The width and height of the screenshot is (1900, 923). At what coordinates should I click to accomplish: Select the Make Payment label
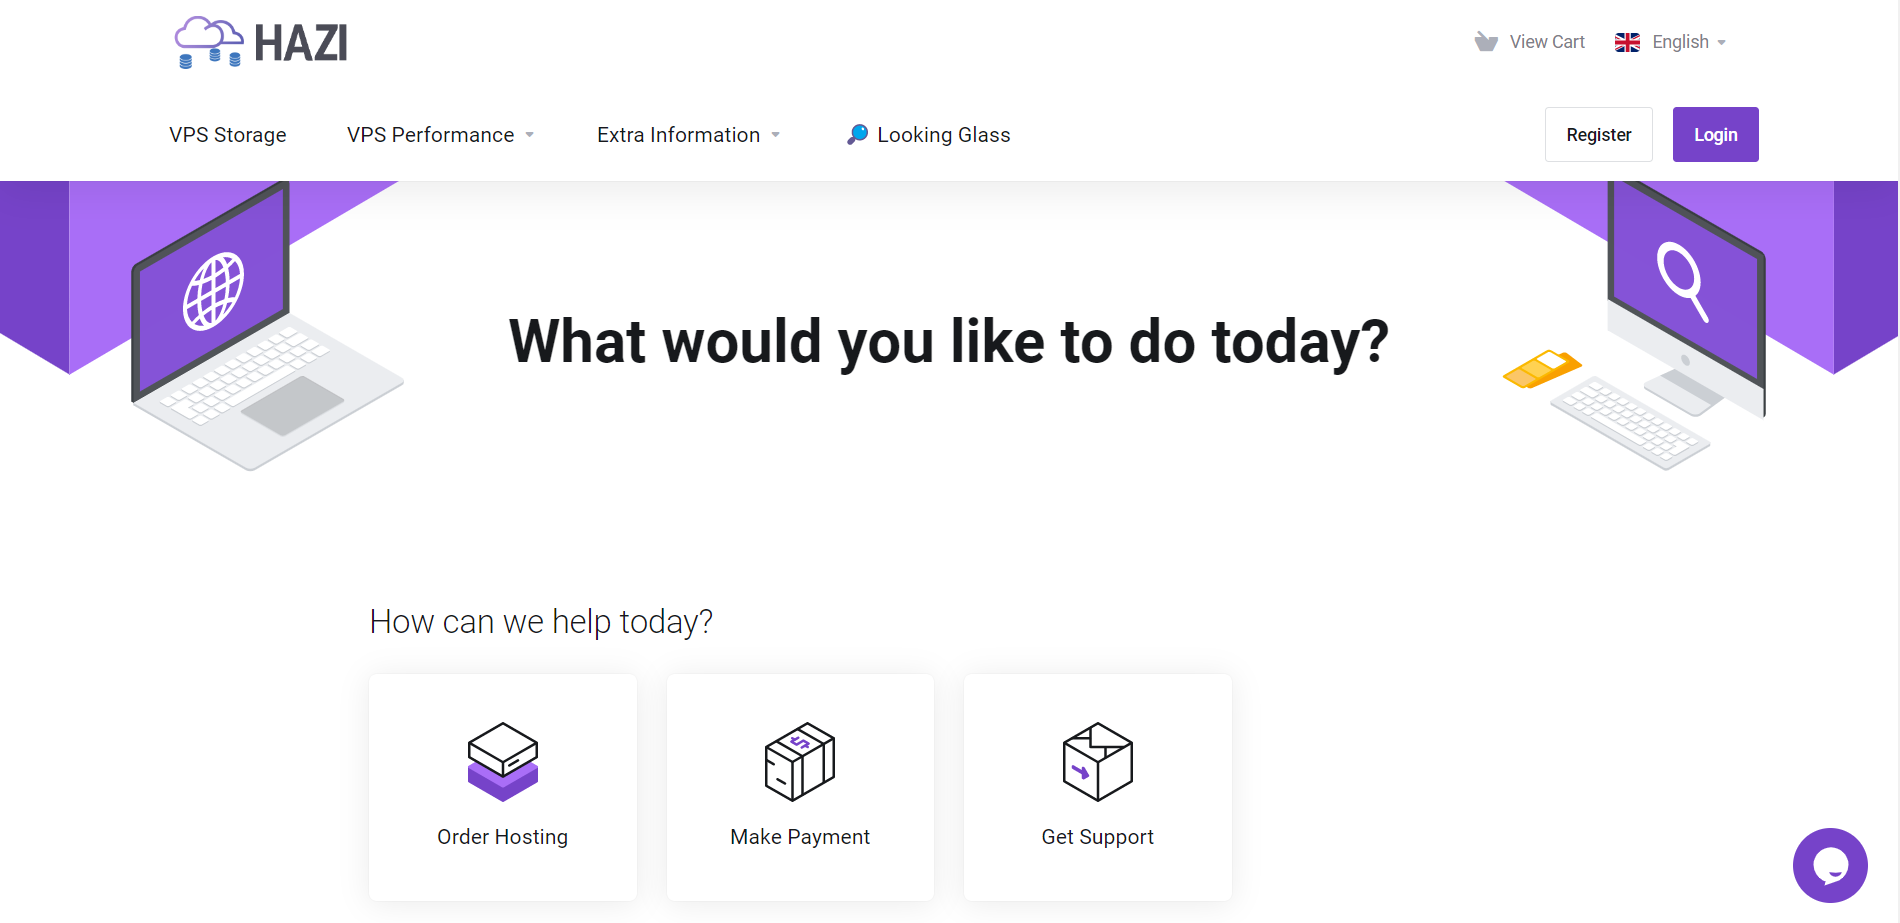pos(800,837)
